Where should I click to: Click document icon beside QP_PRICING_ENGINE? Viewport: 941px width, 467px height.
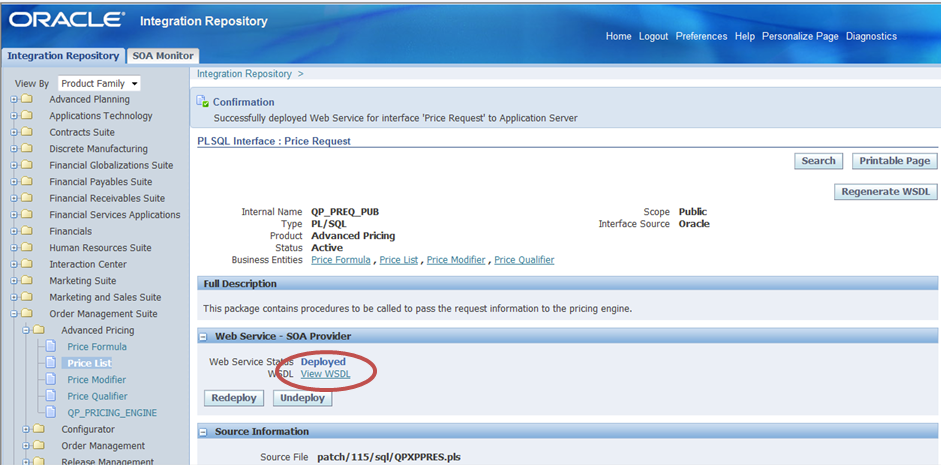coord(51,413)
